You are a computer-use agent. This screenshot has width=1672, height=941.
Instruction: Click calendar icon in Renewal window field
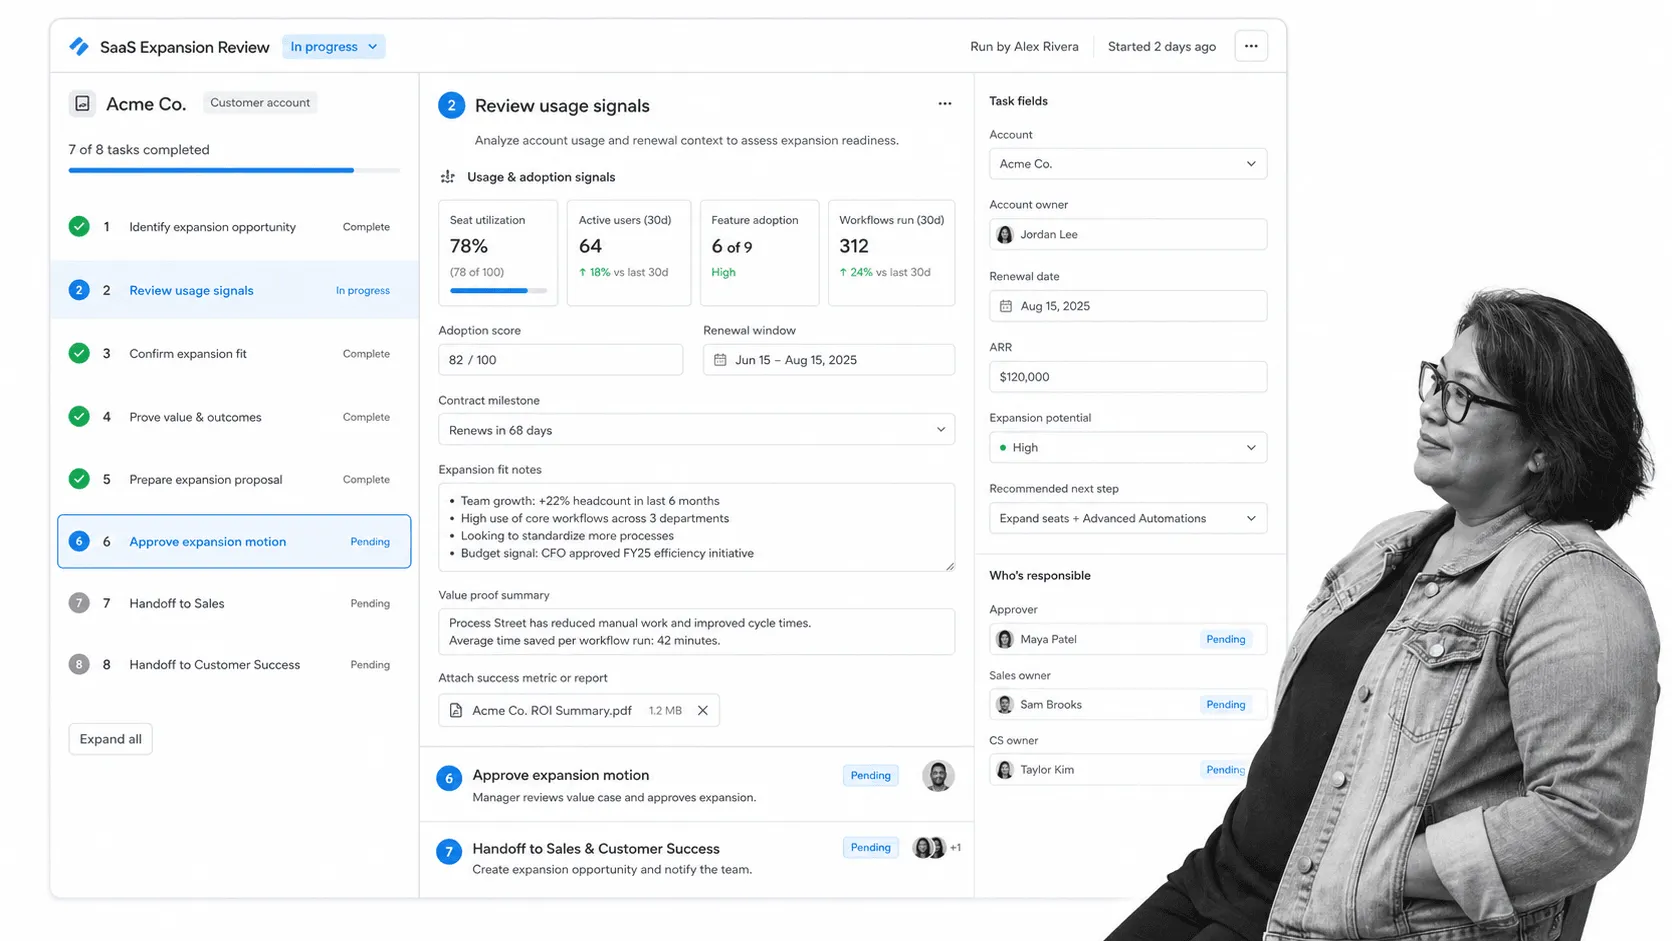[x=720, y=360]
